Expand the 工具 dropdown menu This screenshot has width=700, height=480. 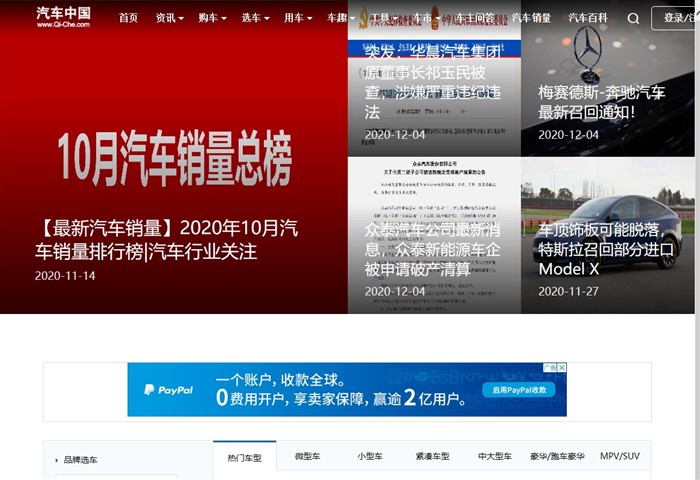click(x=384, y=18)
